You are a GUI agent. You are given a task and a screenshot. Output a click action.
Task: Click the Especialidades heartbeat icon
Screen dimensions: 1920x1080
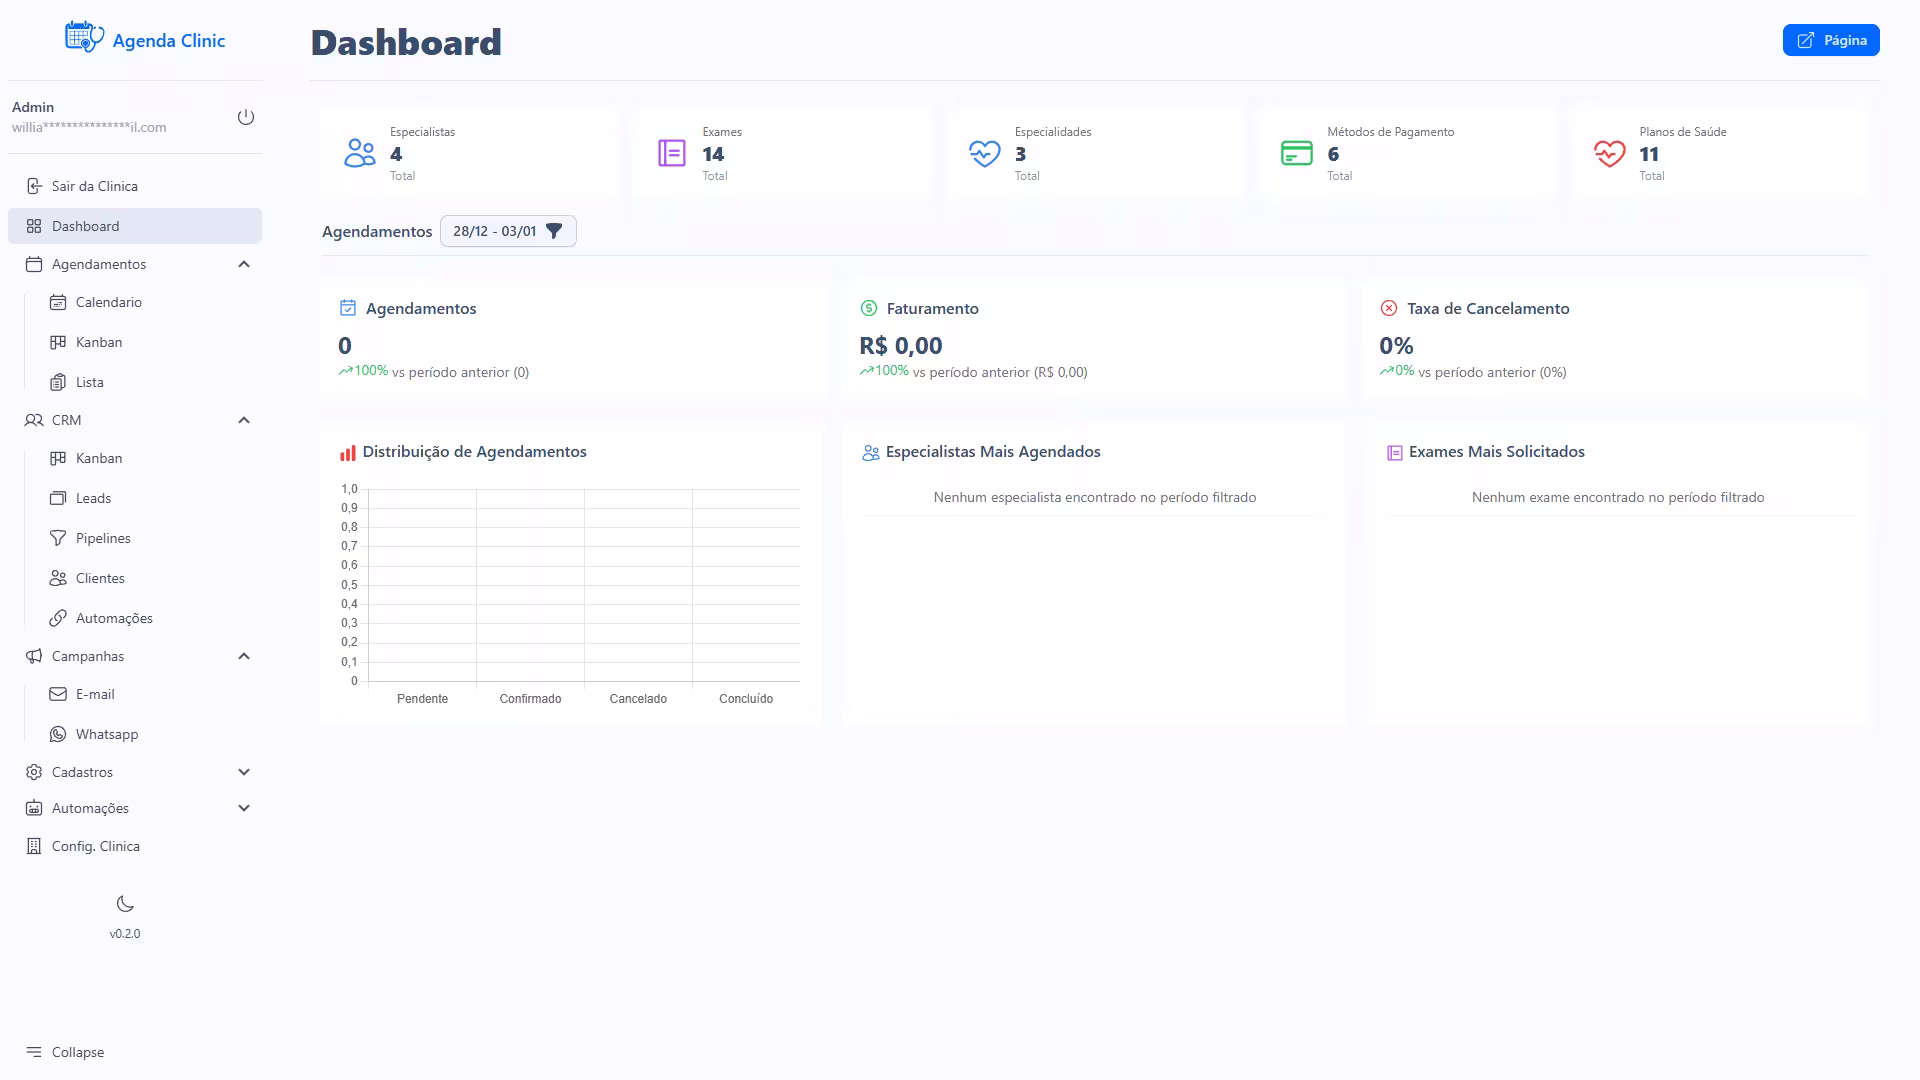pyautogui.click(x=985, y=153)
